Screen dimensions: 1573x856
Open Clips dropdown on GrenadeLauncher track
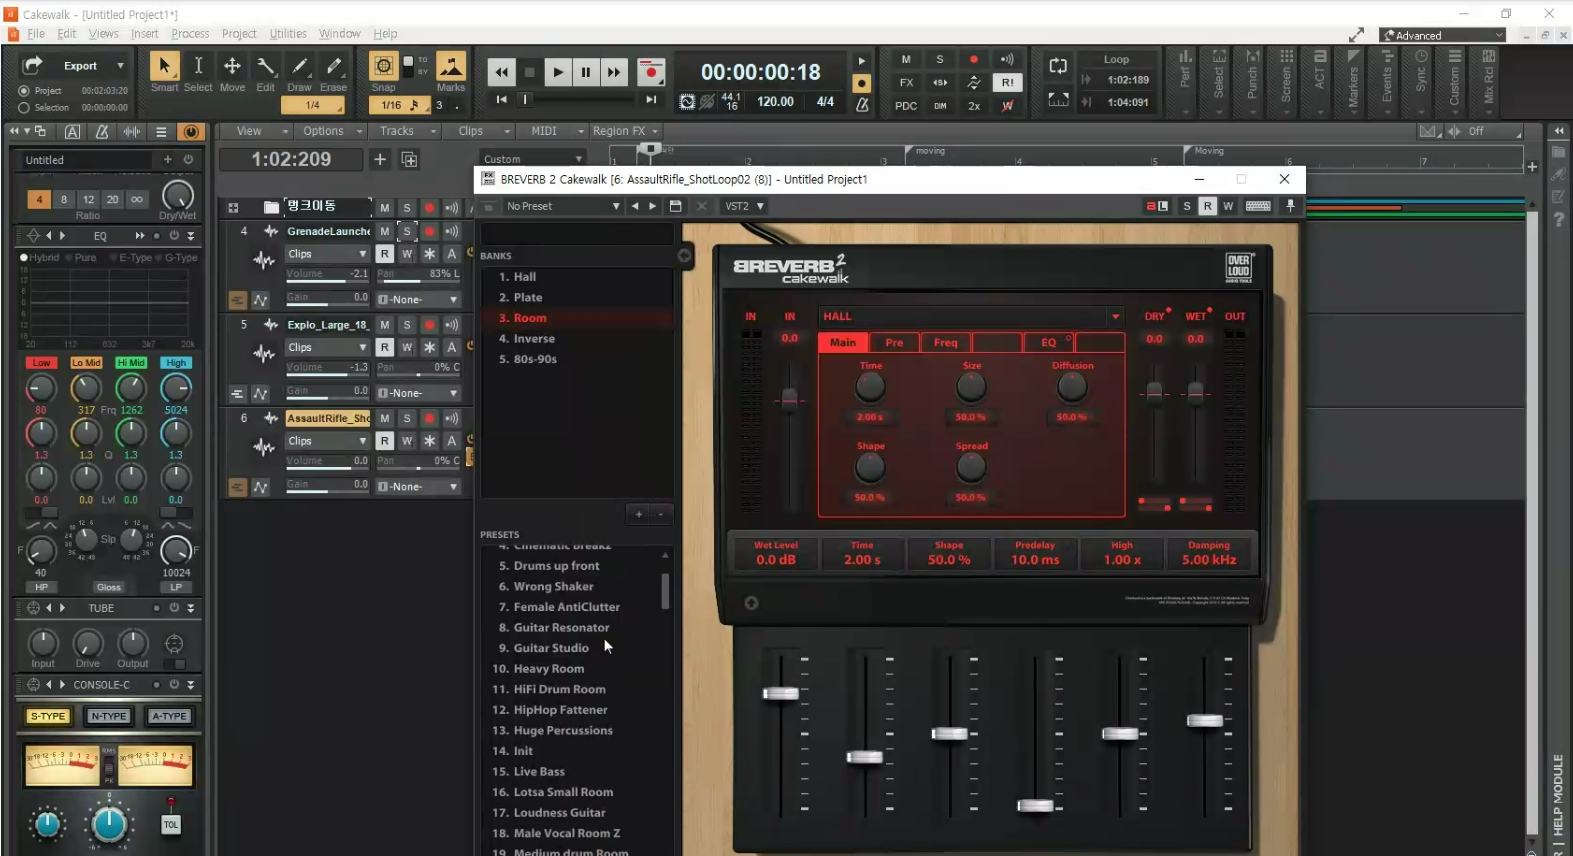coord(327,254)
